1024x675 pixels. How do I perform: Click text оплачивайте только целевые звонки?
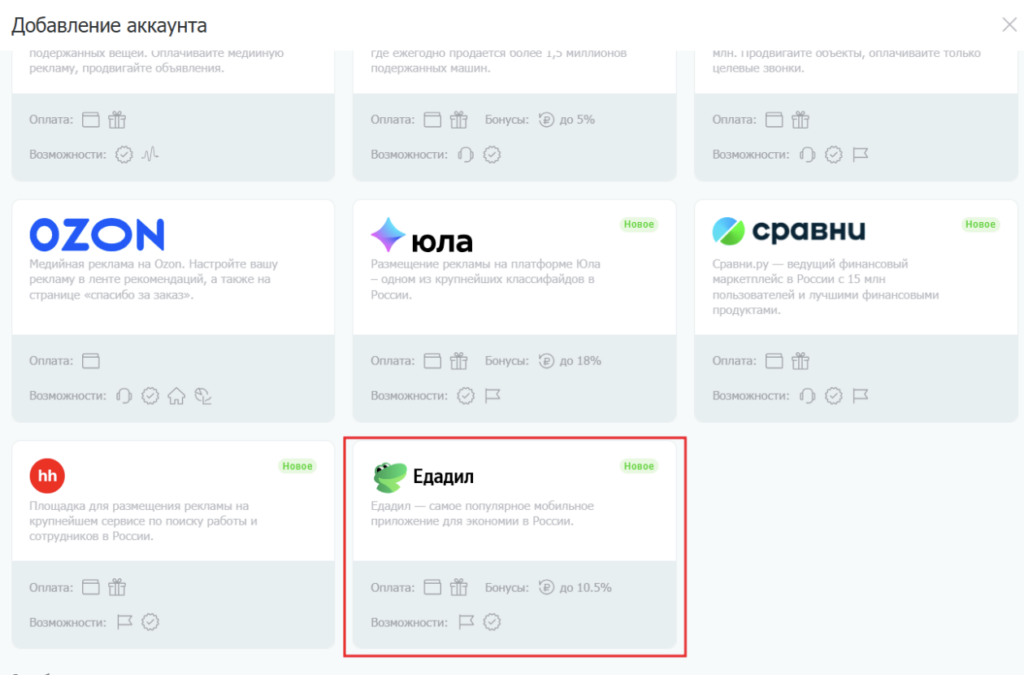[846, 60]
